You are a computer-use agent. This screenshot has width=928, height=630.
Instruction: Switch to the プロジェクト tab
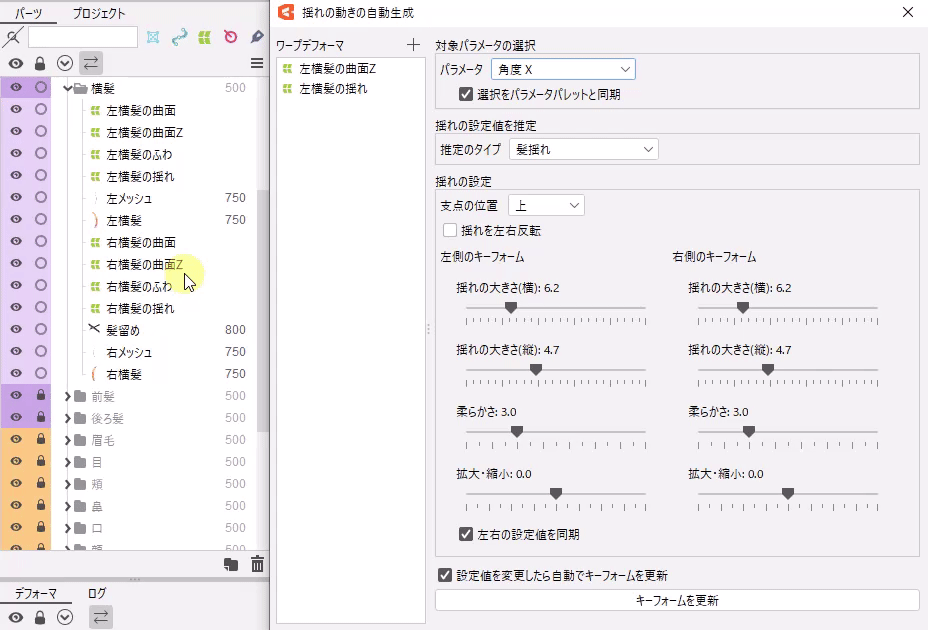(x=99, y=13)
